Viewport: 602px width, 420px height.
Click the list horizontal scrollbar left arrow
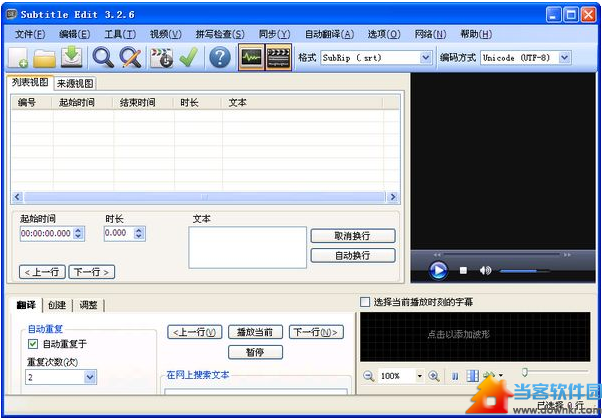17,197
